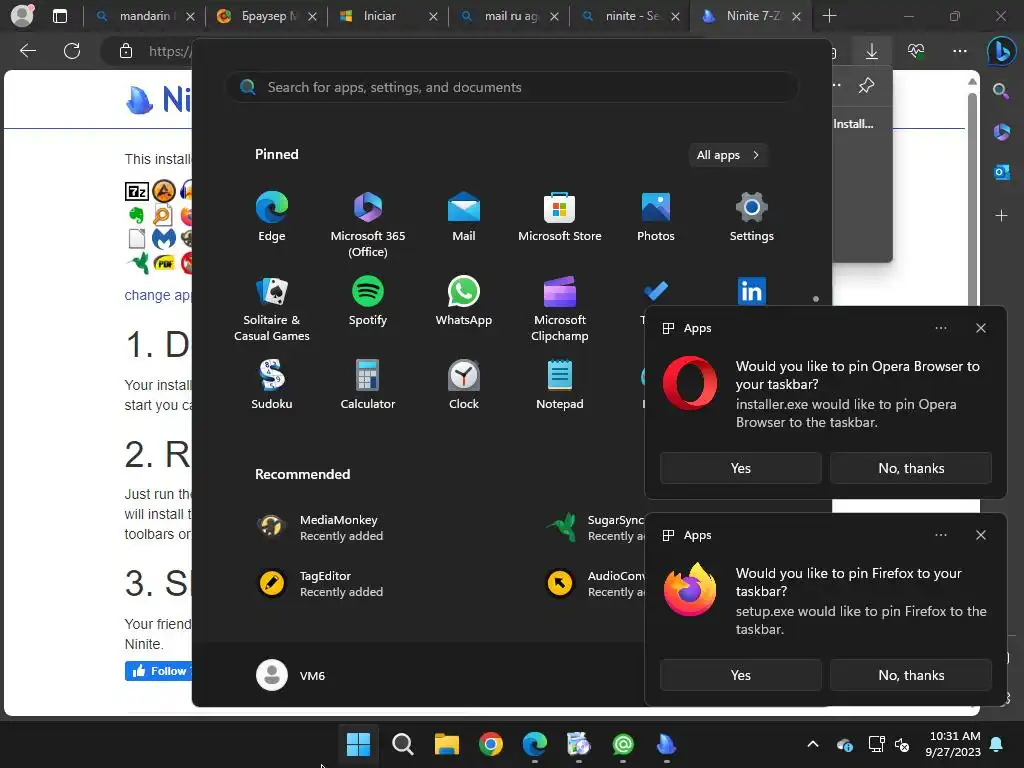Dismiss the Firefox pin notification
This screenshot has height=768, width=1024.
tap(981, 535)
